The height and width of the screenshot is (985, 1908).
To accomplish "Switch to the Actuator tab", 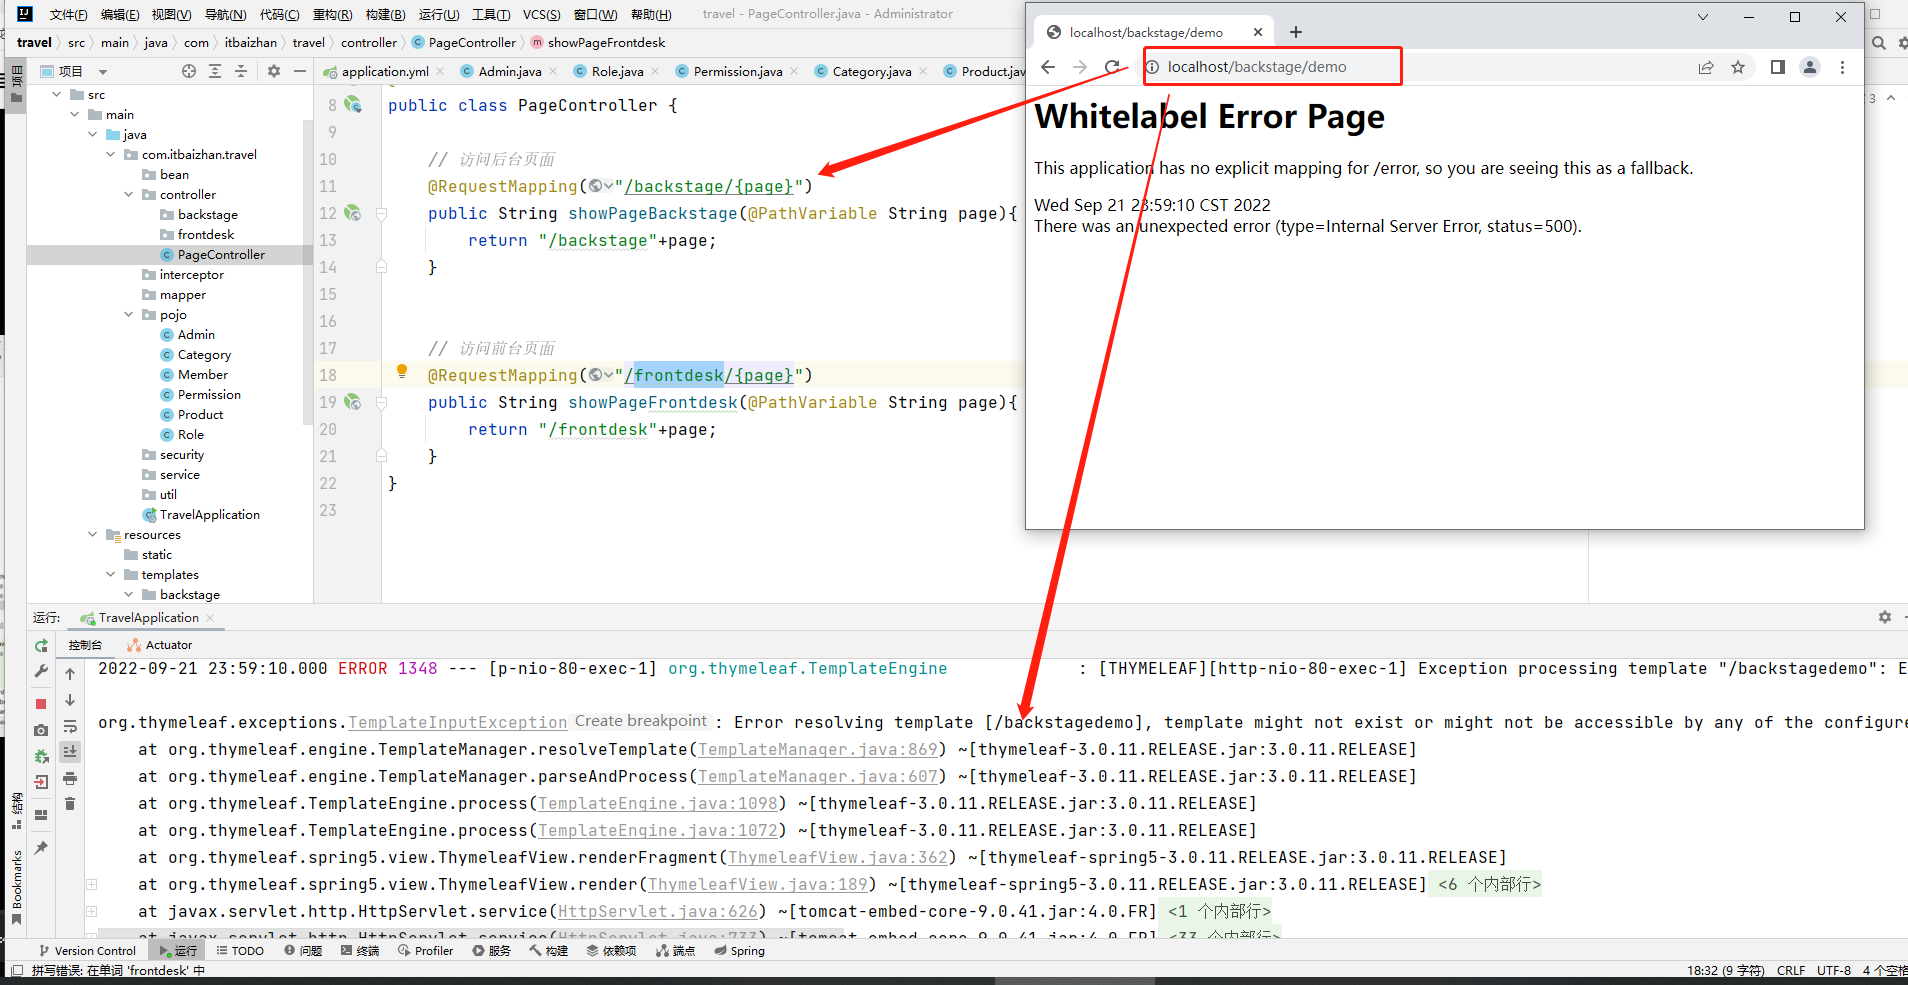I will 160,645.
